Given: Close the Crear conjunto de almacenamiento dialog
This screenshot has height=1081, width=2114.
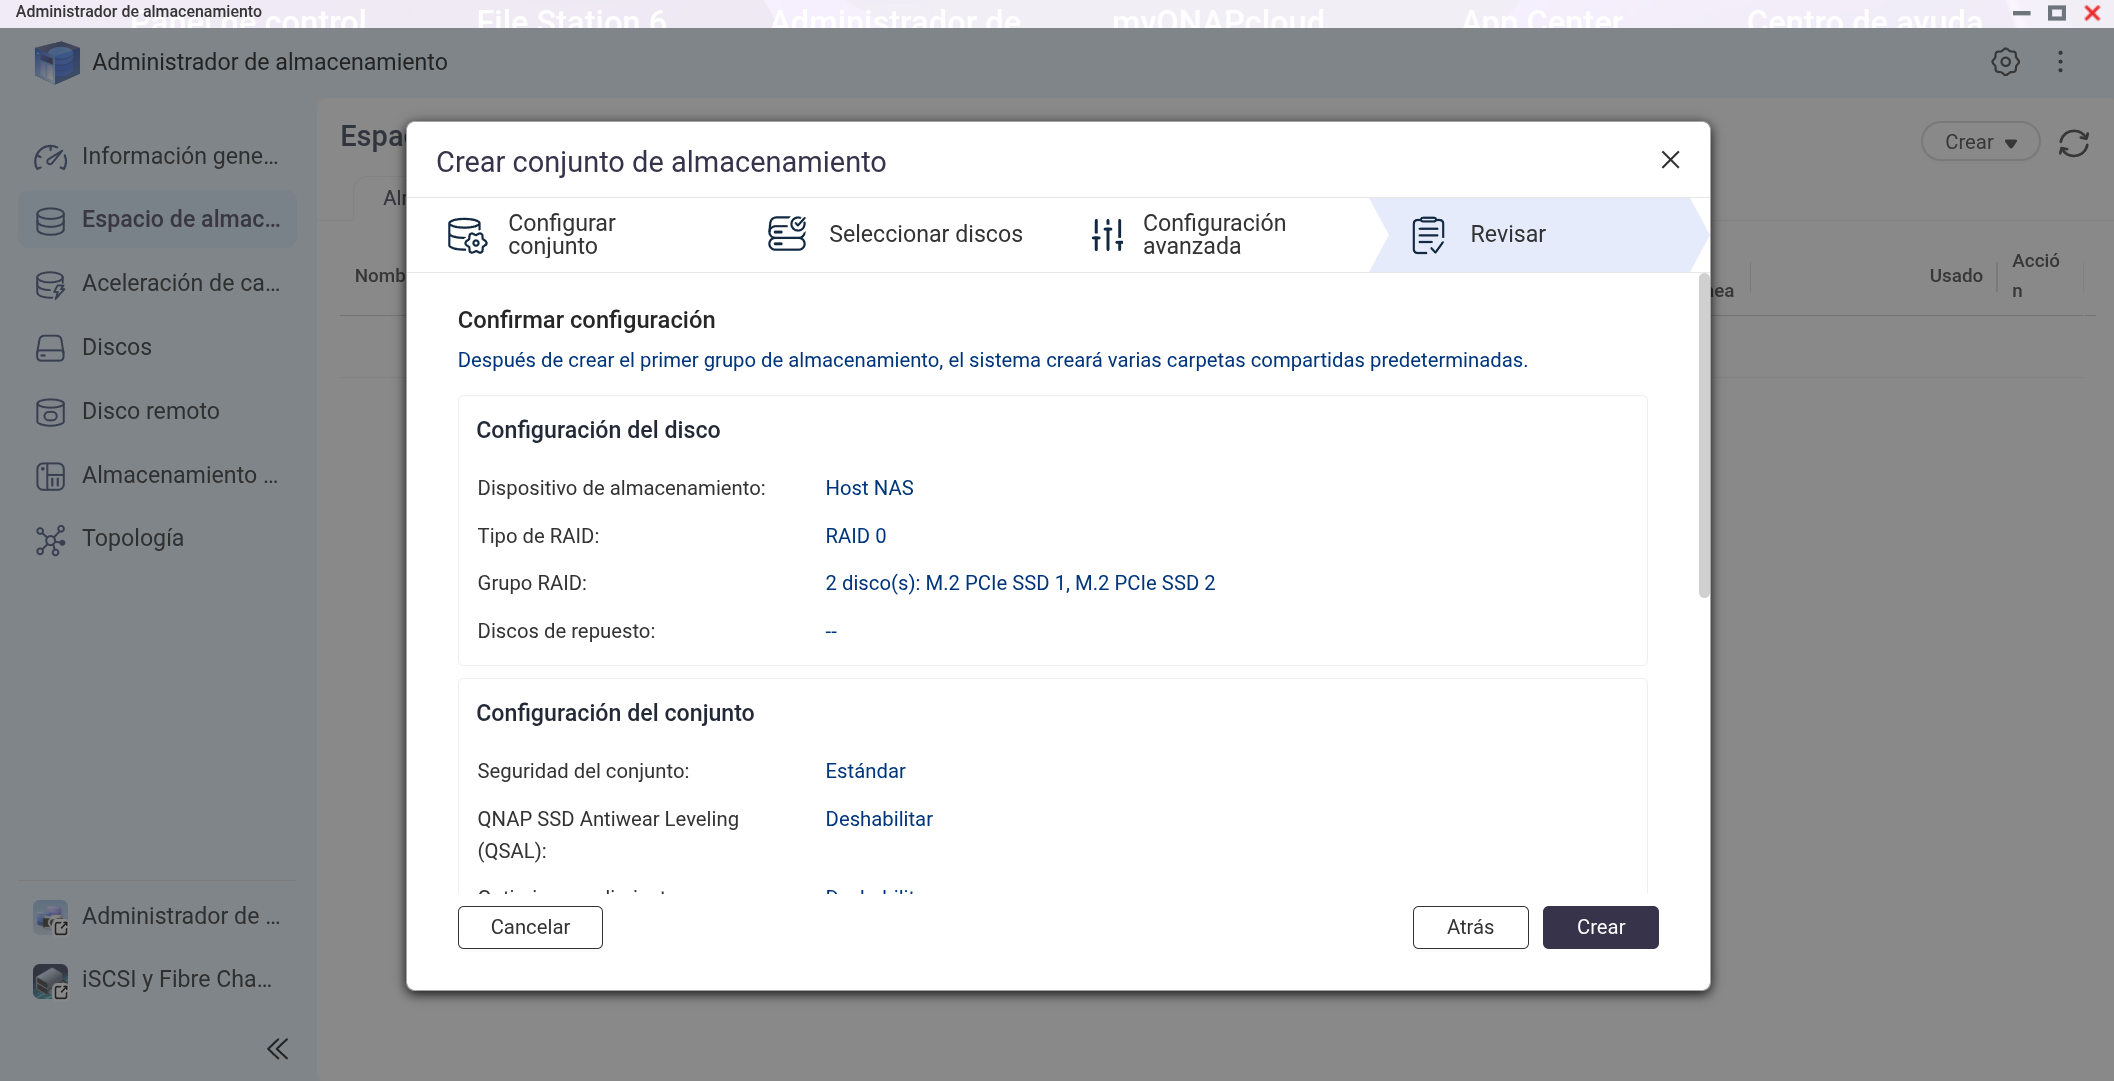Looking at the screenshot, I should tap(1669, 160).
